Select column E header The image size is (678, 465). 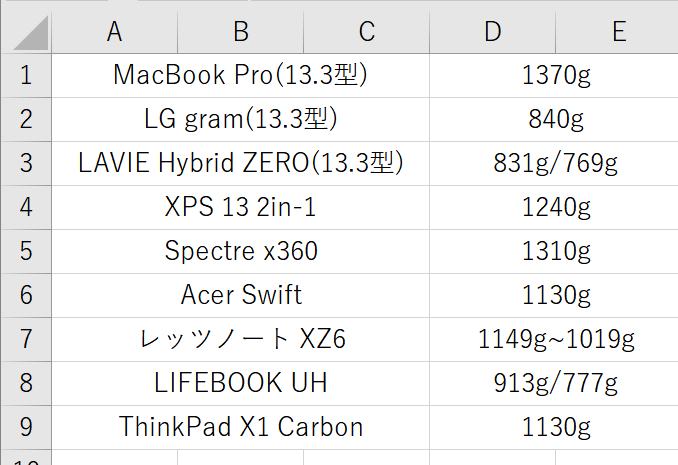pos(617,32)
